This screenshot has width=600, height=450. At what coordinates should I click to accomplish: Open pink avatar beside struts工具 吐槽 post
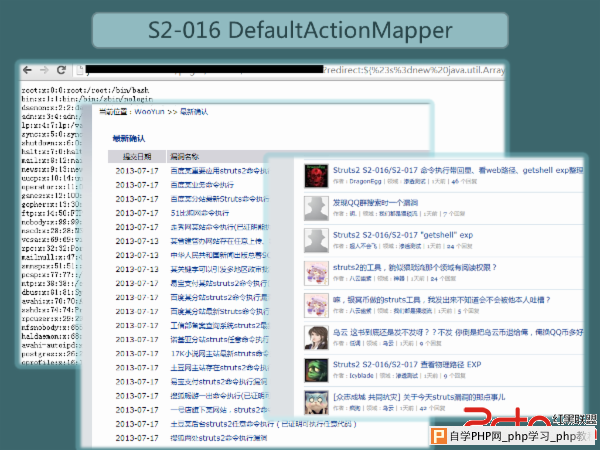[316, 305]
